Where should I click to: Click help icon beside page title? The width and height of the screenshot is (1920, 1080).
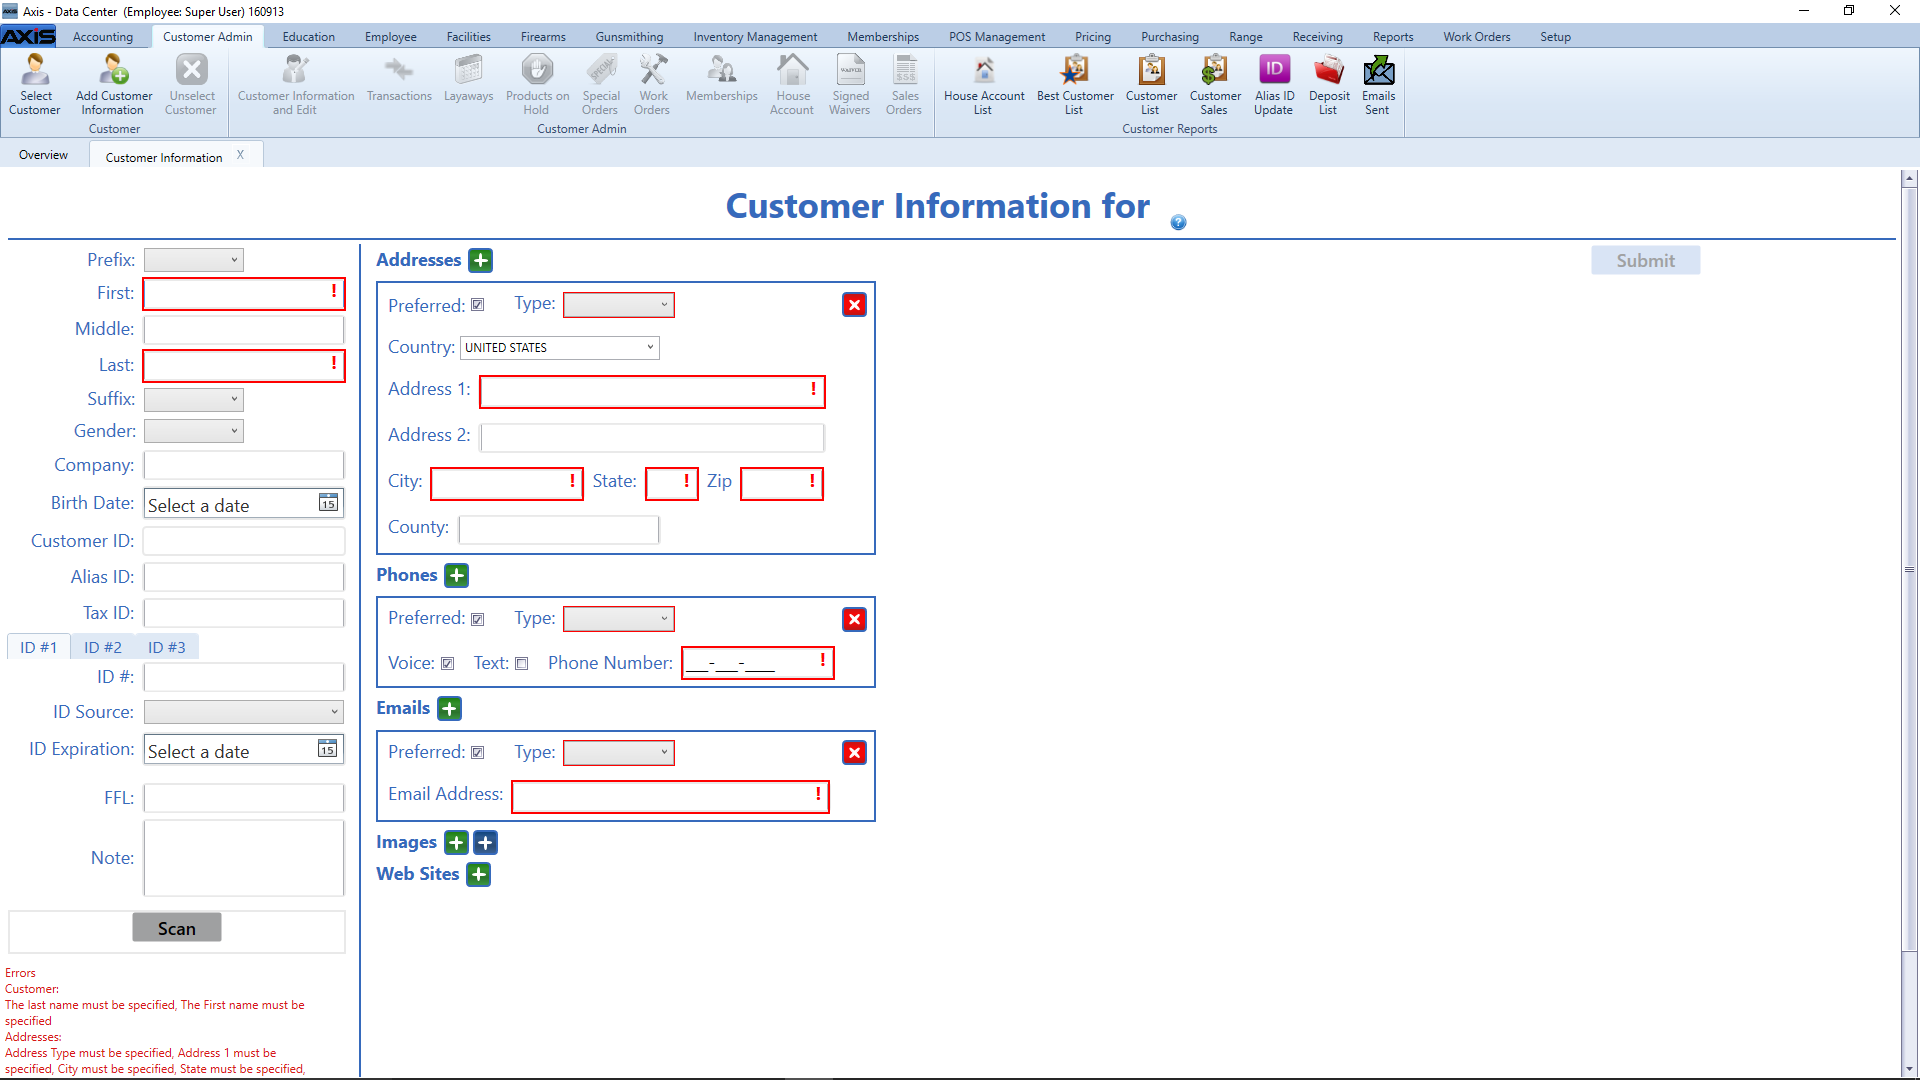click(1178, 222)
